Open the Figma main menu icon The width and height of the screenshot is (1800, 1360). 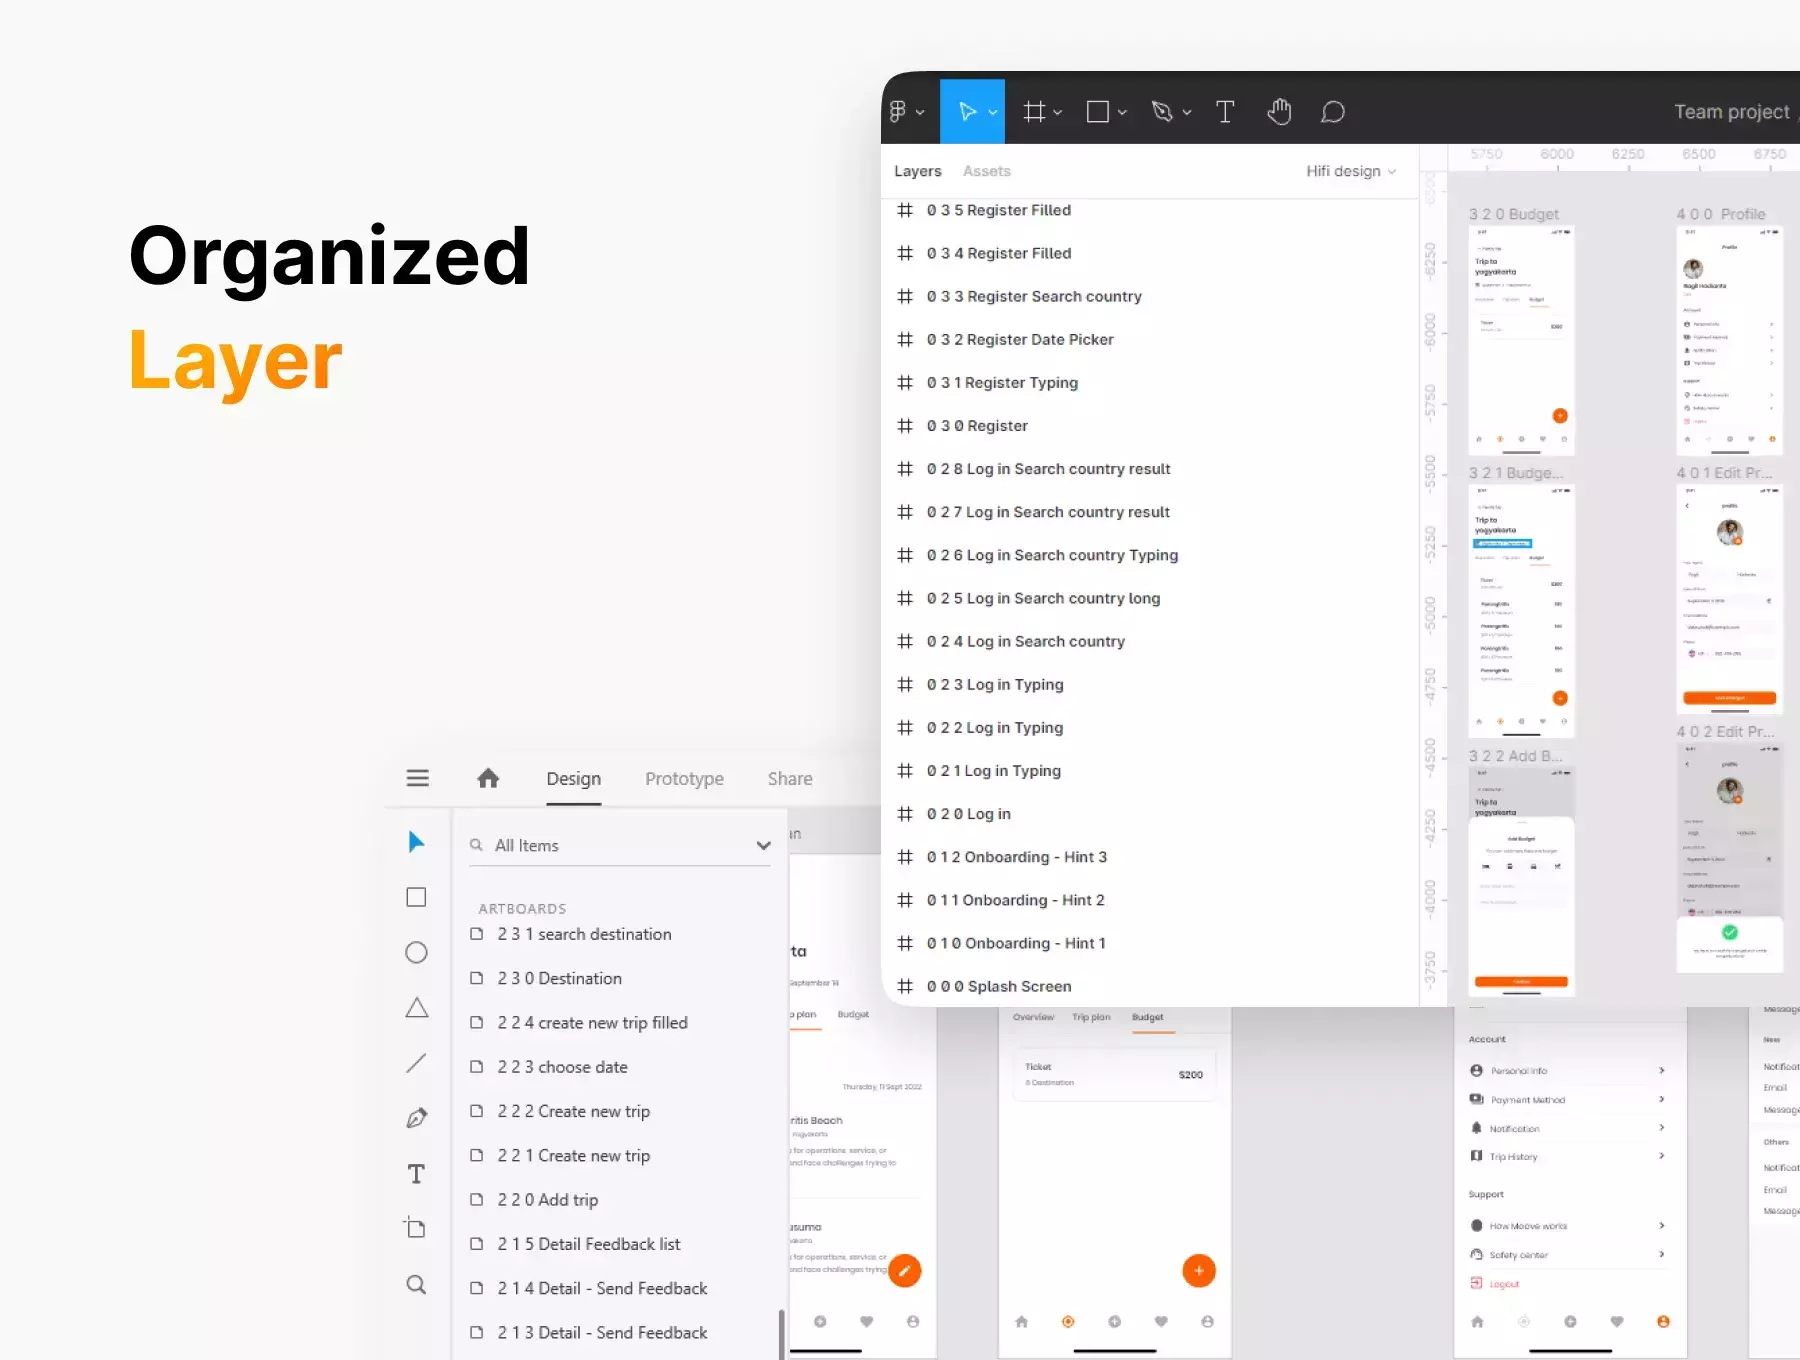(x=898, y=111)
